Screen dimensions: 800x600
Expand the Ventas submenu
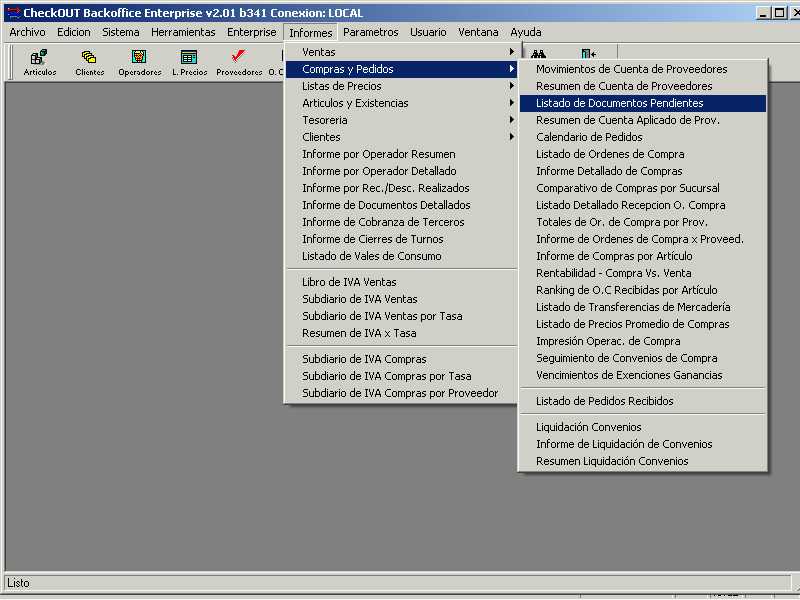[x=401, y=52]
